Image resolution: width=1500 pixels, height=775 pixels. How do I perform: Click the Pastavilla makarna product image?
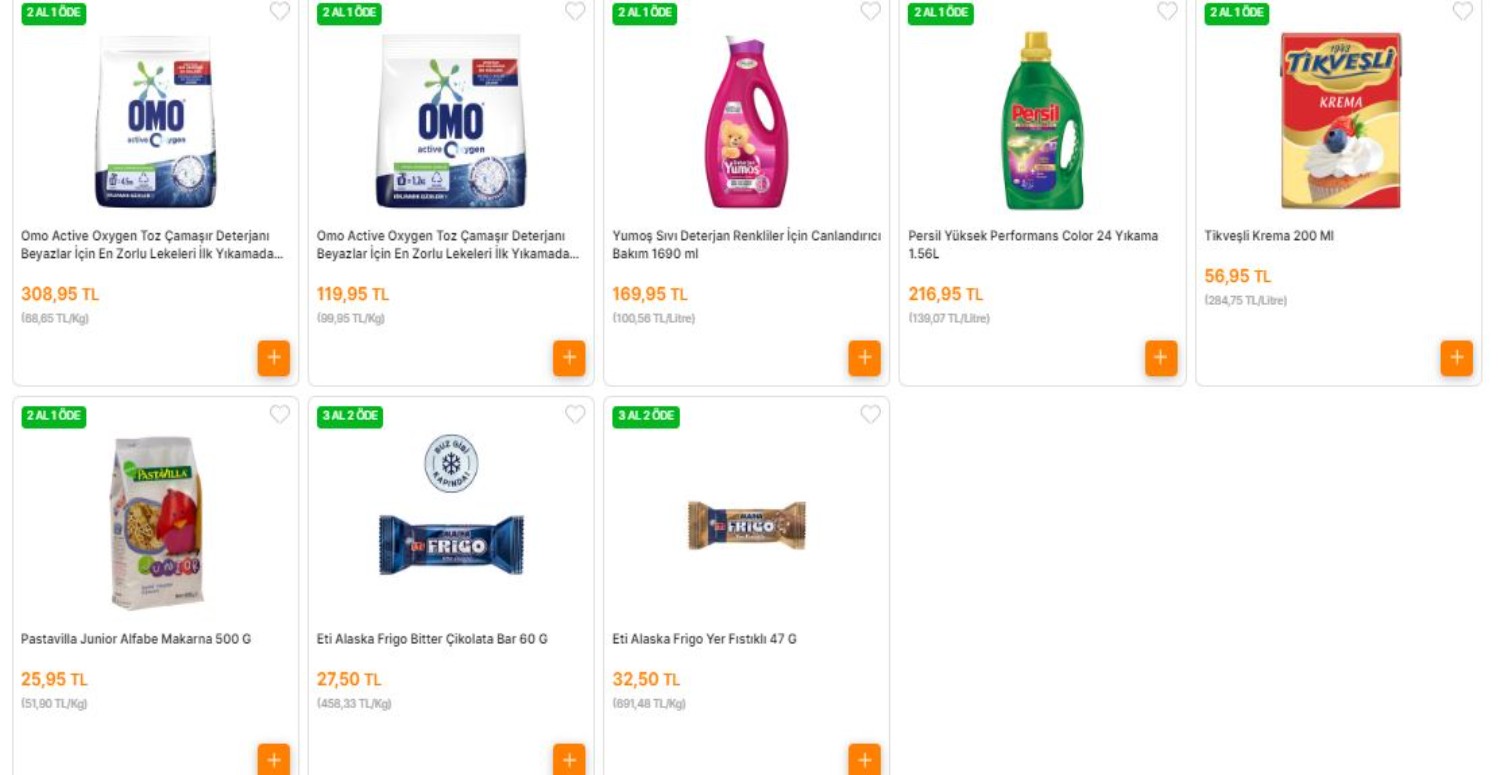click(x=155, y=518)
